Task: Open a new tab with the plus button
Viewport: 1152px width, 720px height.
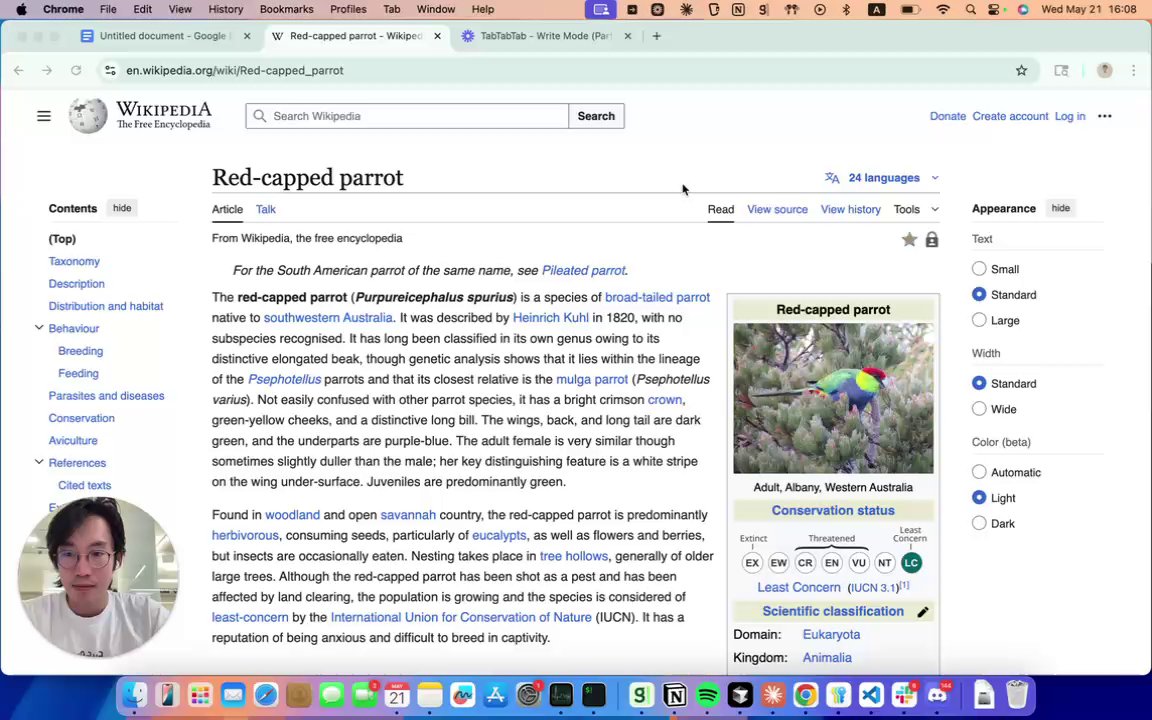Action: [657, 36]
